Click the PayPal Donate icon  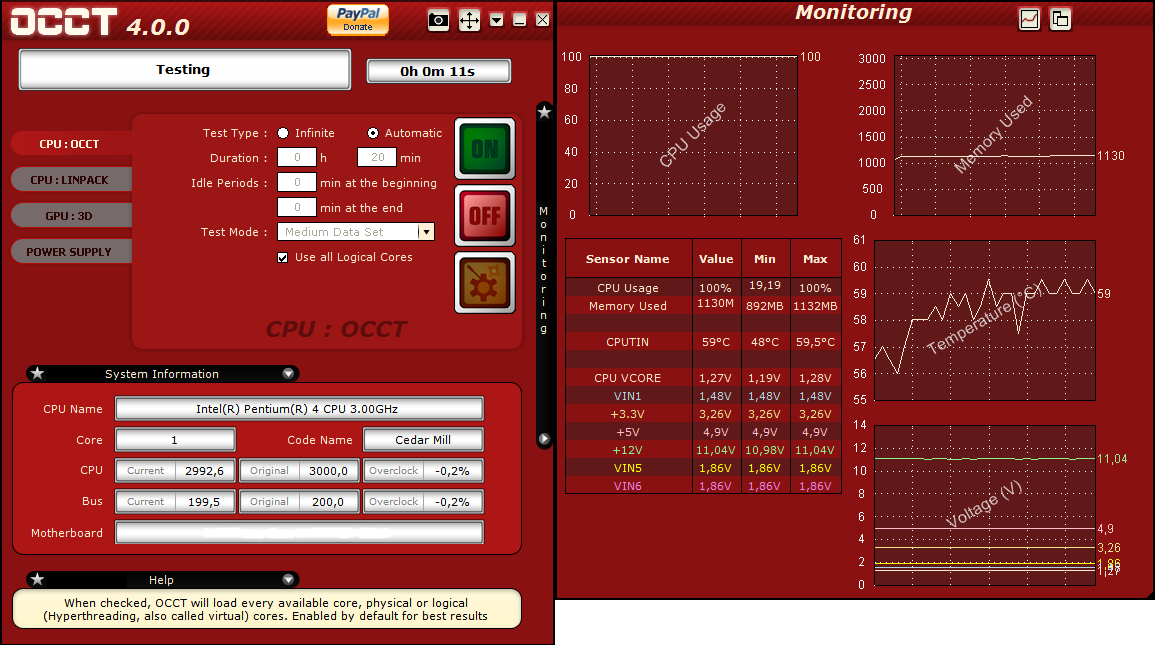click(357, 19)
